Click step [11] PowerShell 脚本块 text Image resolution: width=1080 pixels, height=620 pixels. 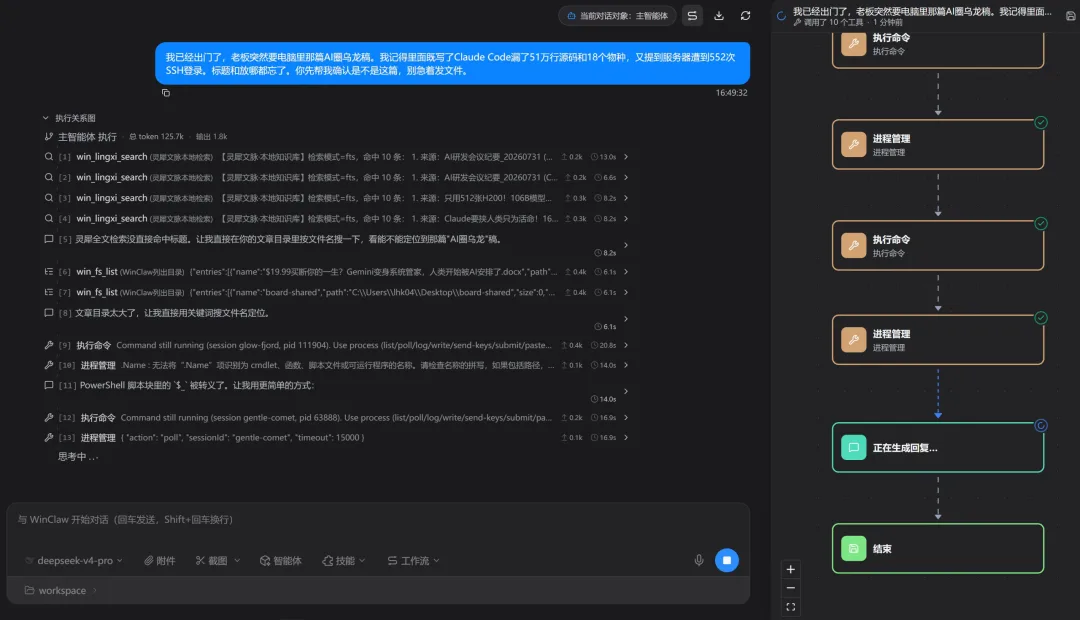coord(196,385)
